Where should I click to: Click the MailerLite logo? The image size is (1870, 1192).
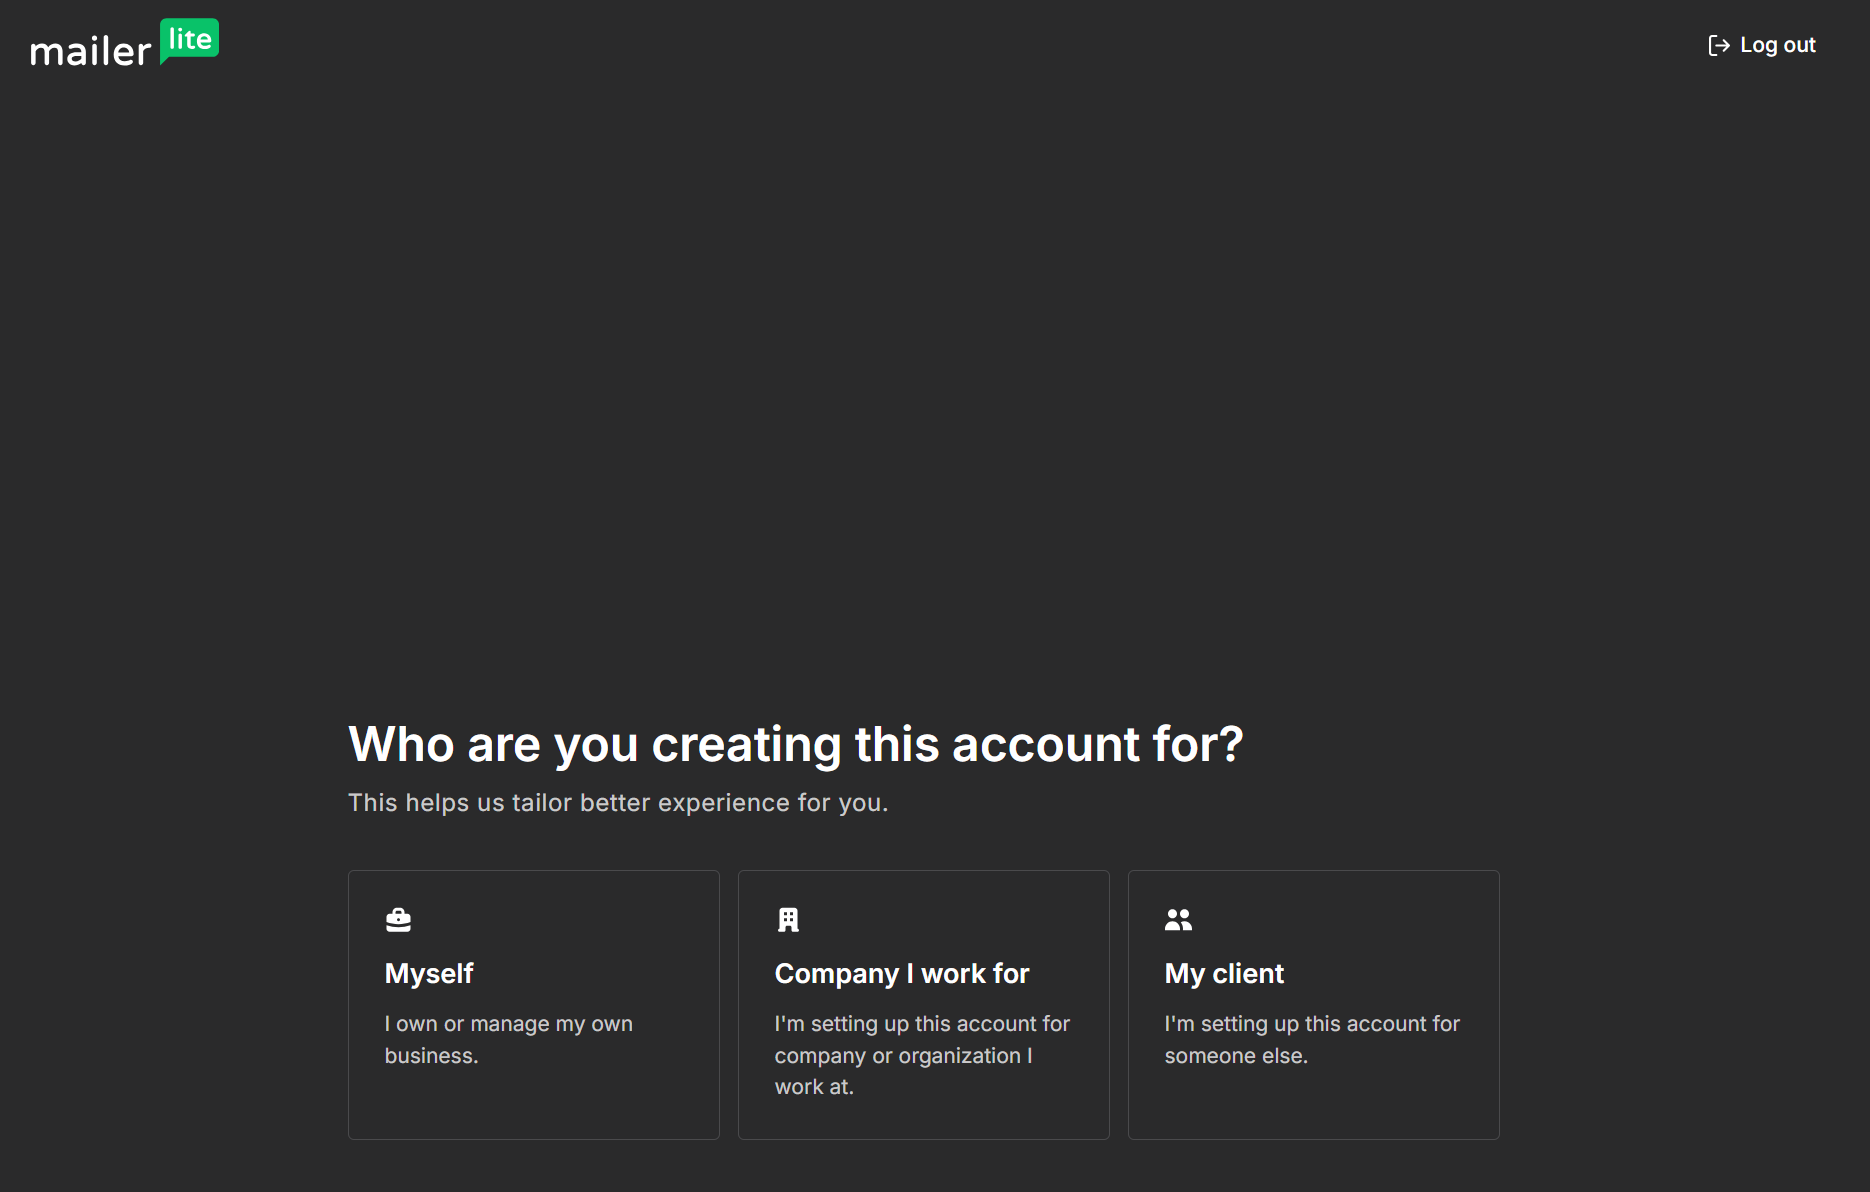(x=124, y=44)
